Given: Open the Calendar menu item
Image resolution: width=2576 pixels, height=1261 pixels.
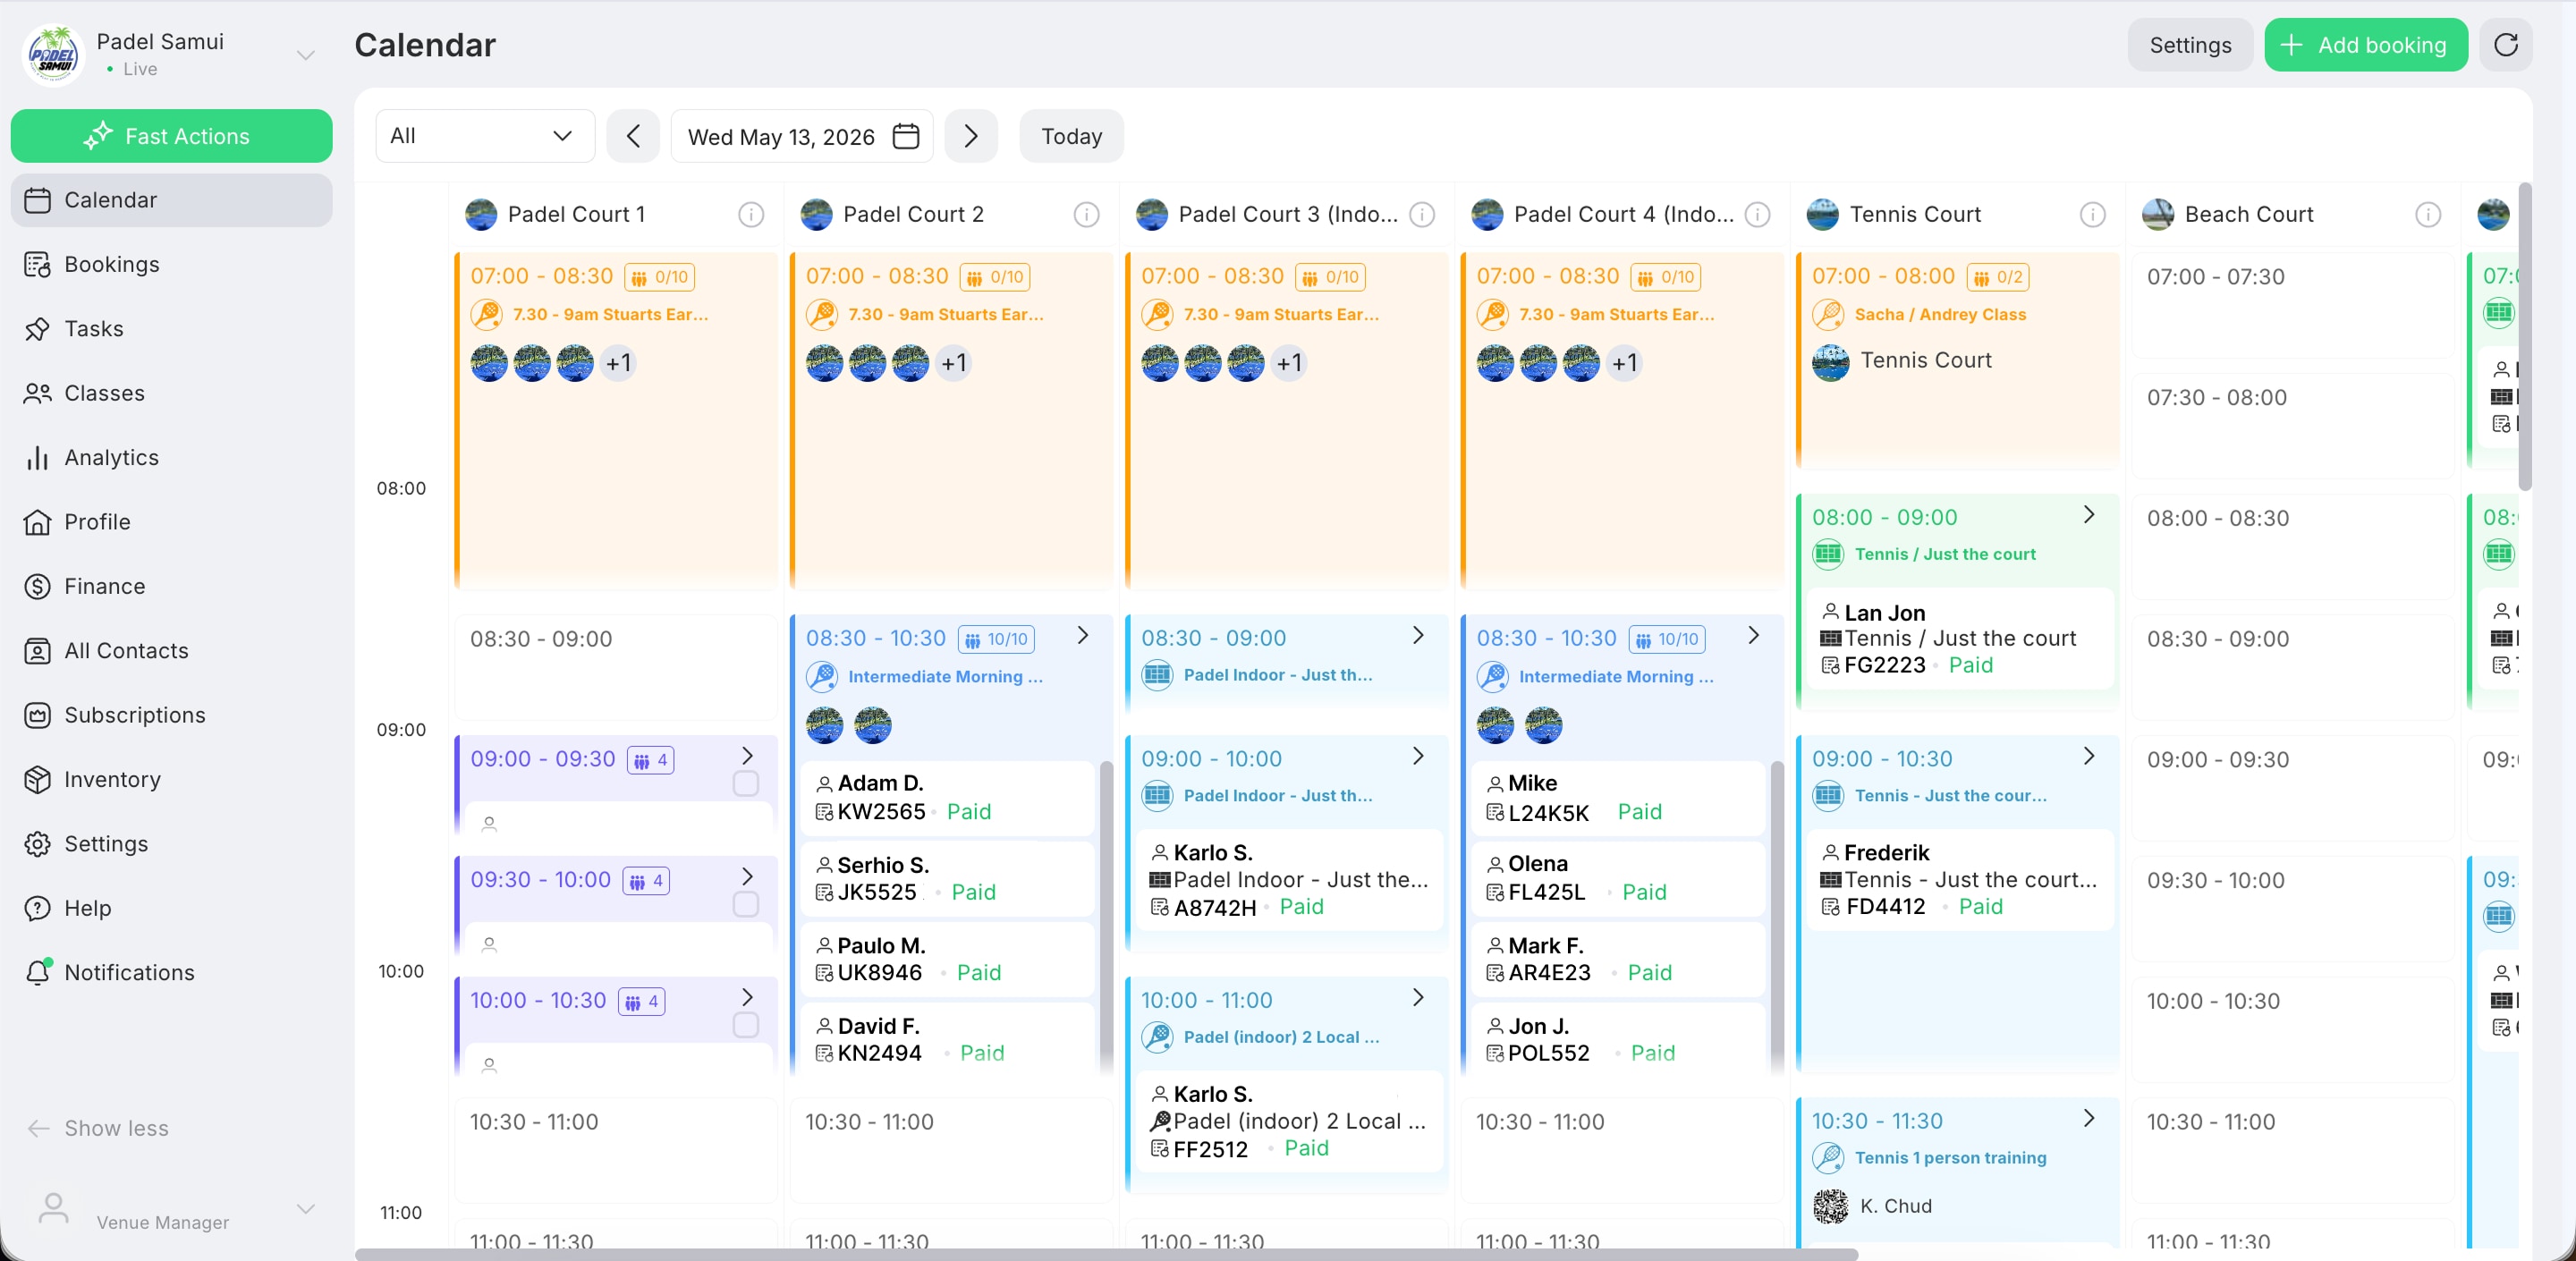Looking at the screenshot, I should [172, 200].
